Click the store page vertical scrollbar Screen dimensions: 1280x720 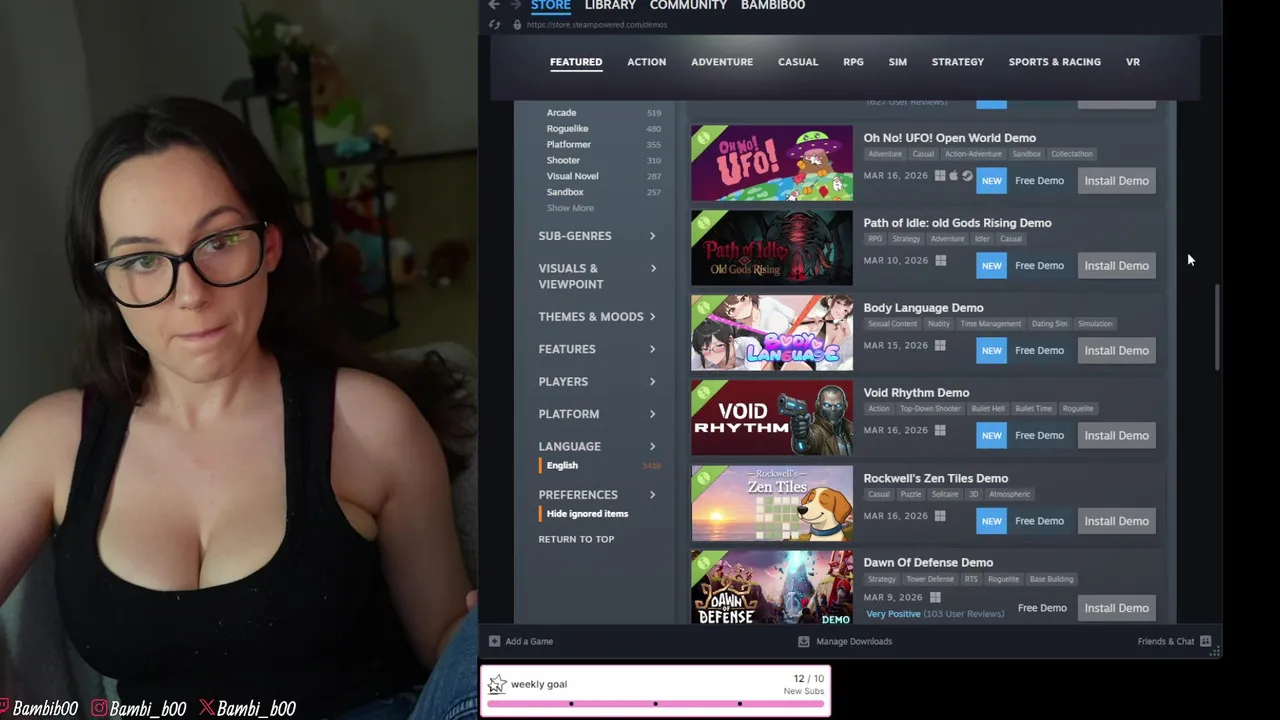(1217, 328)
